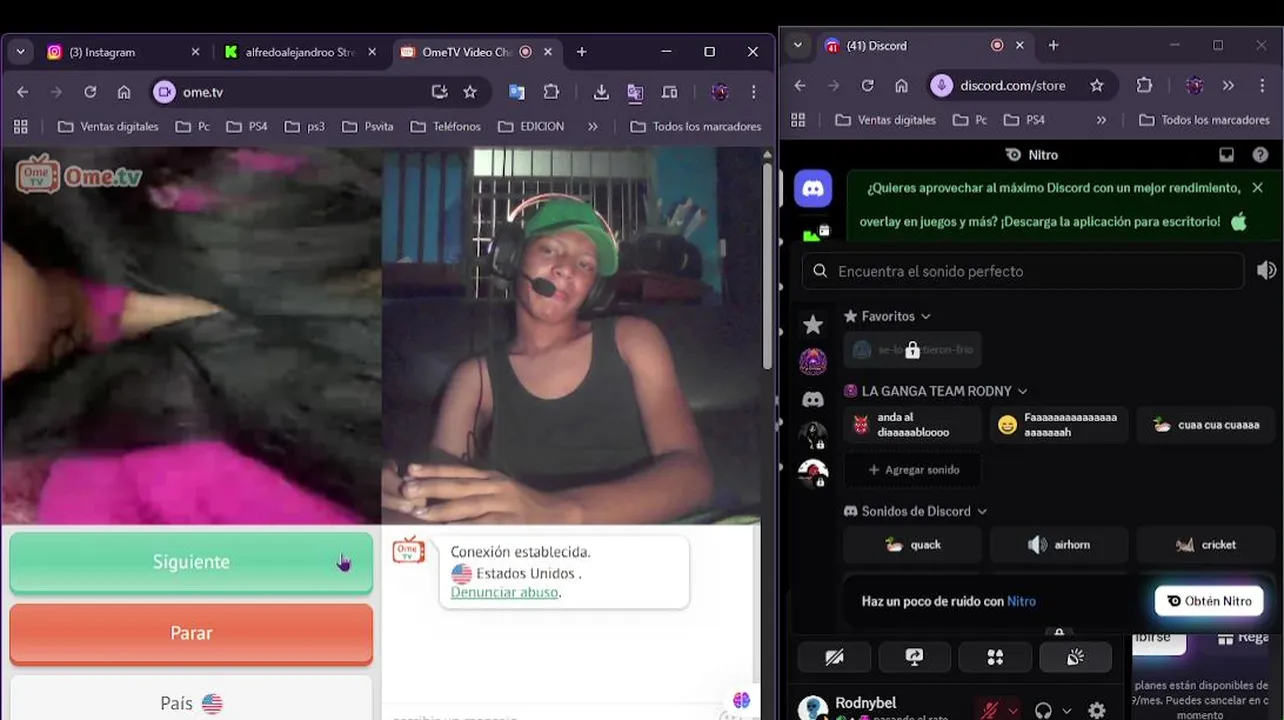Viewport: 1284px width, 720px height.
Task: Show hidden bookmarks in left browser
Action: (x=593, y=127)
